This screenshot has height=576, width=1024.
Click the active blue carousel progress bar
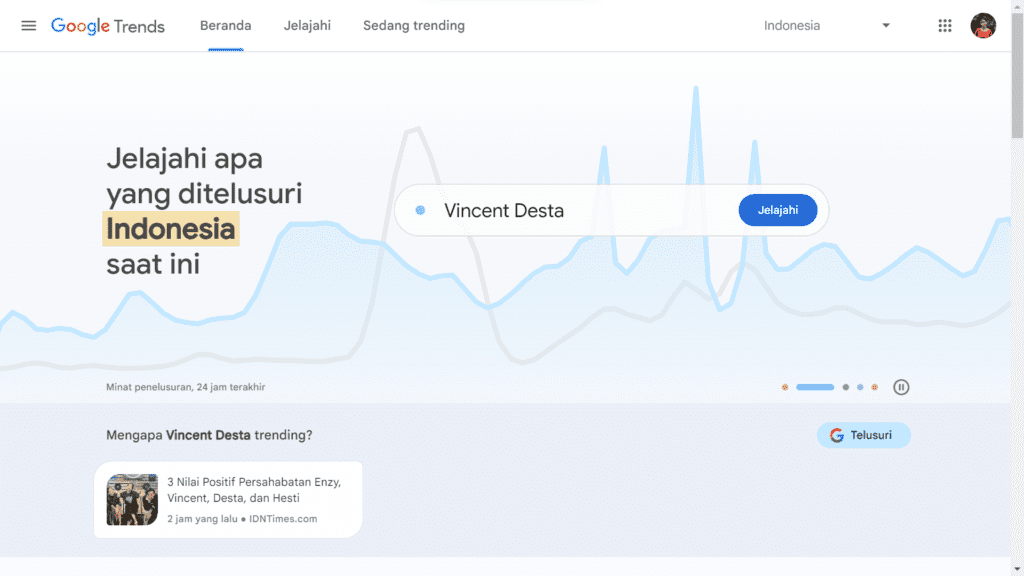pos(815,386)
